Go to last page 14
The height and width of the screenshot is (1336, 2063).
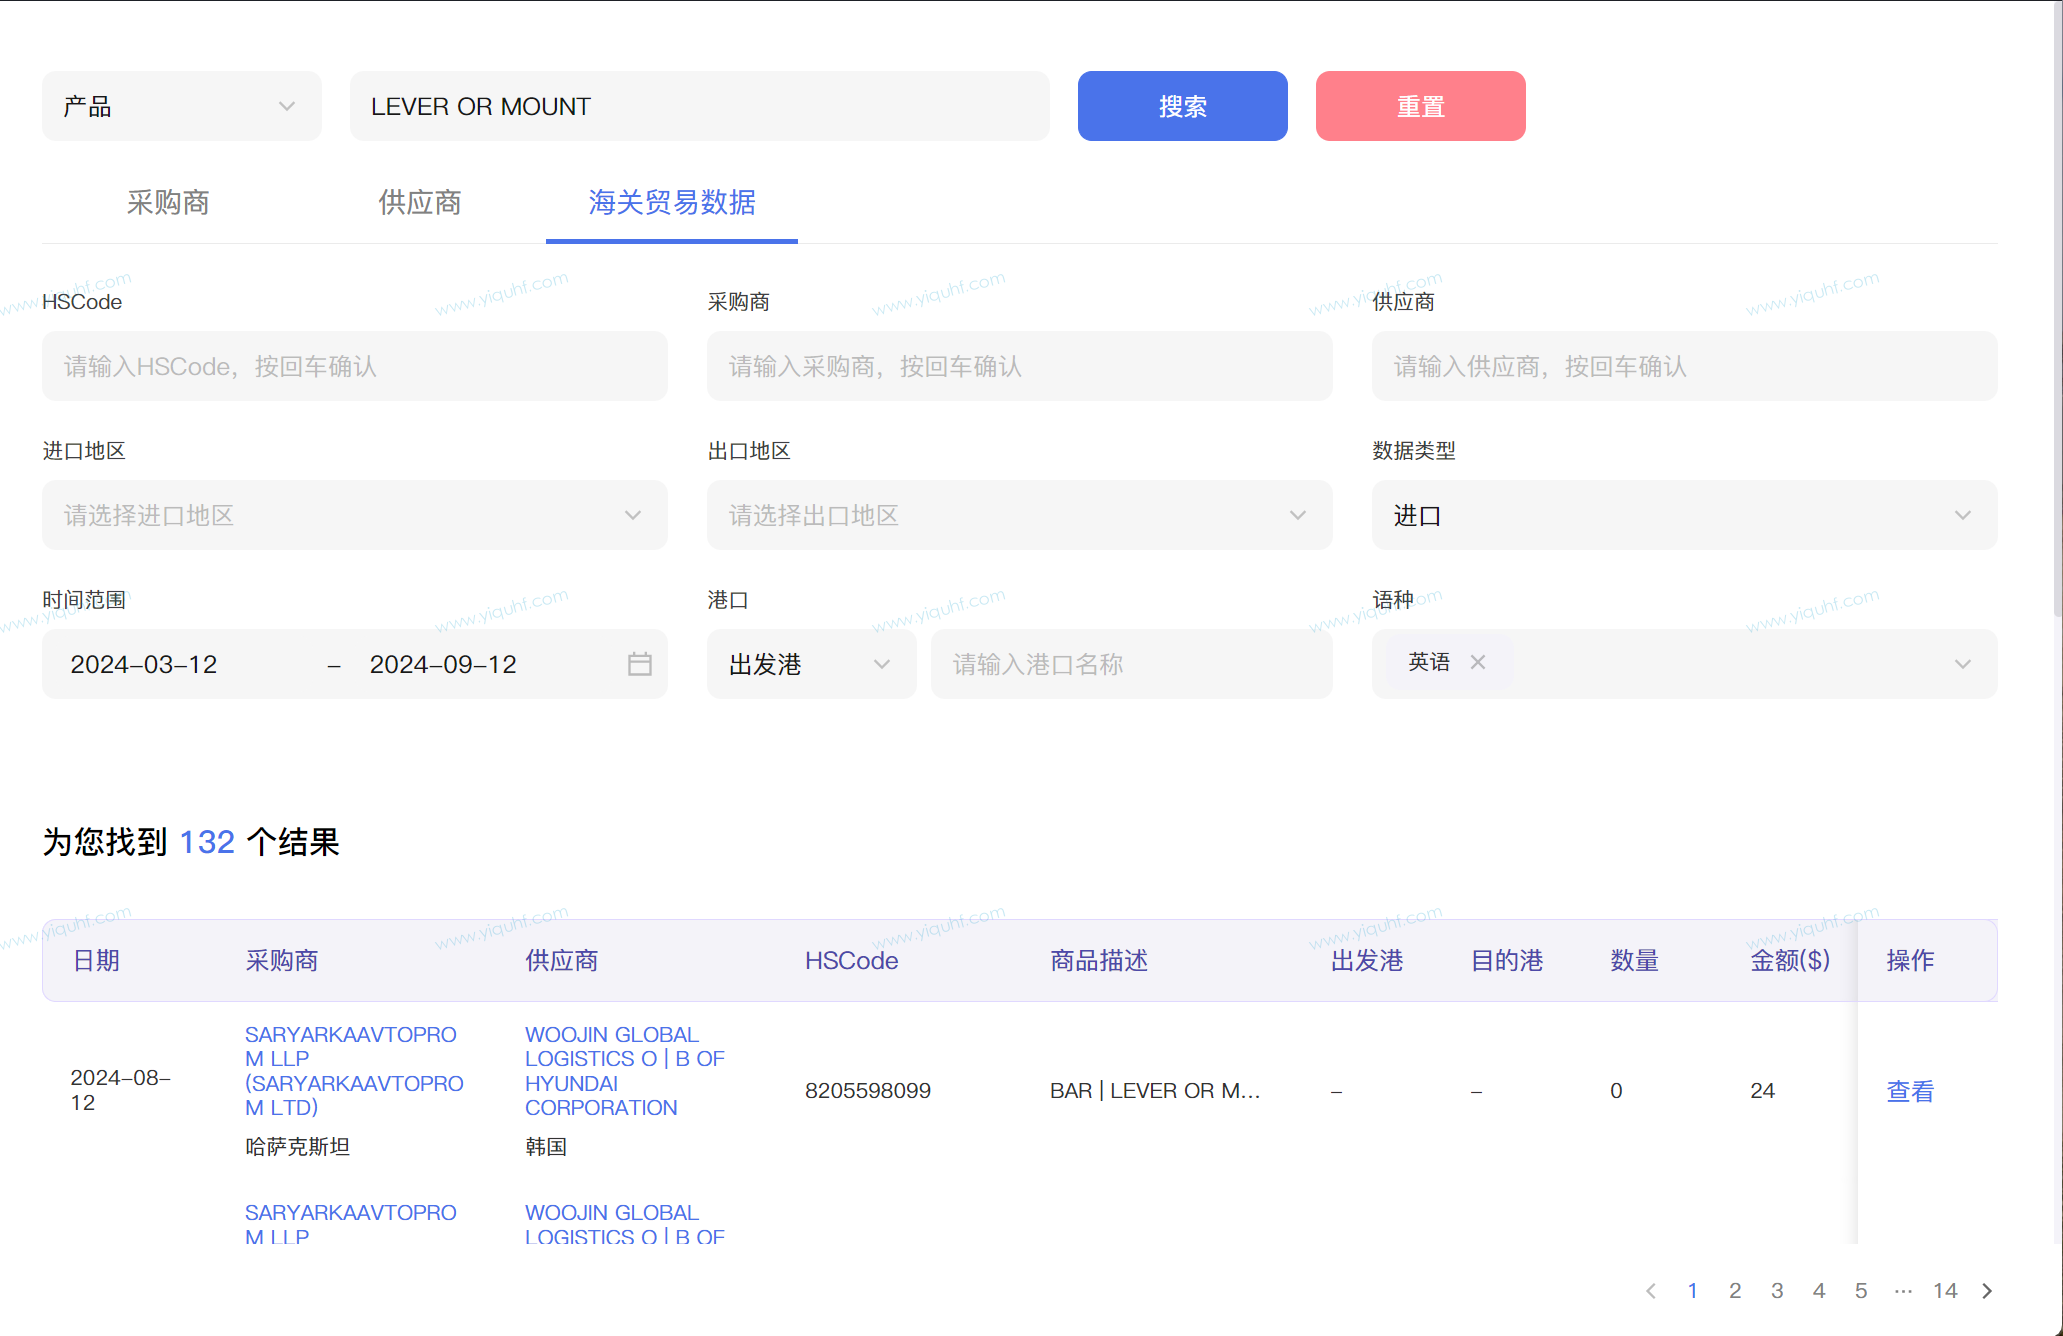(x=1945, y=1291)
